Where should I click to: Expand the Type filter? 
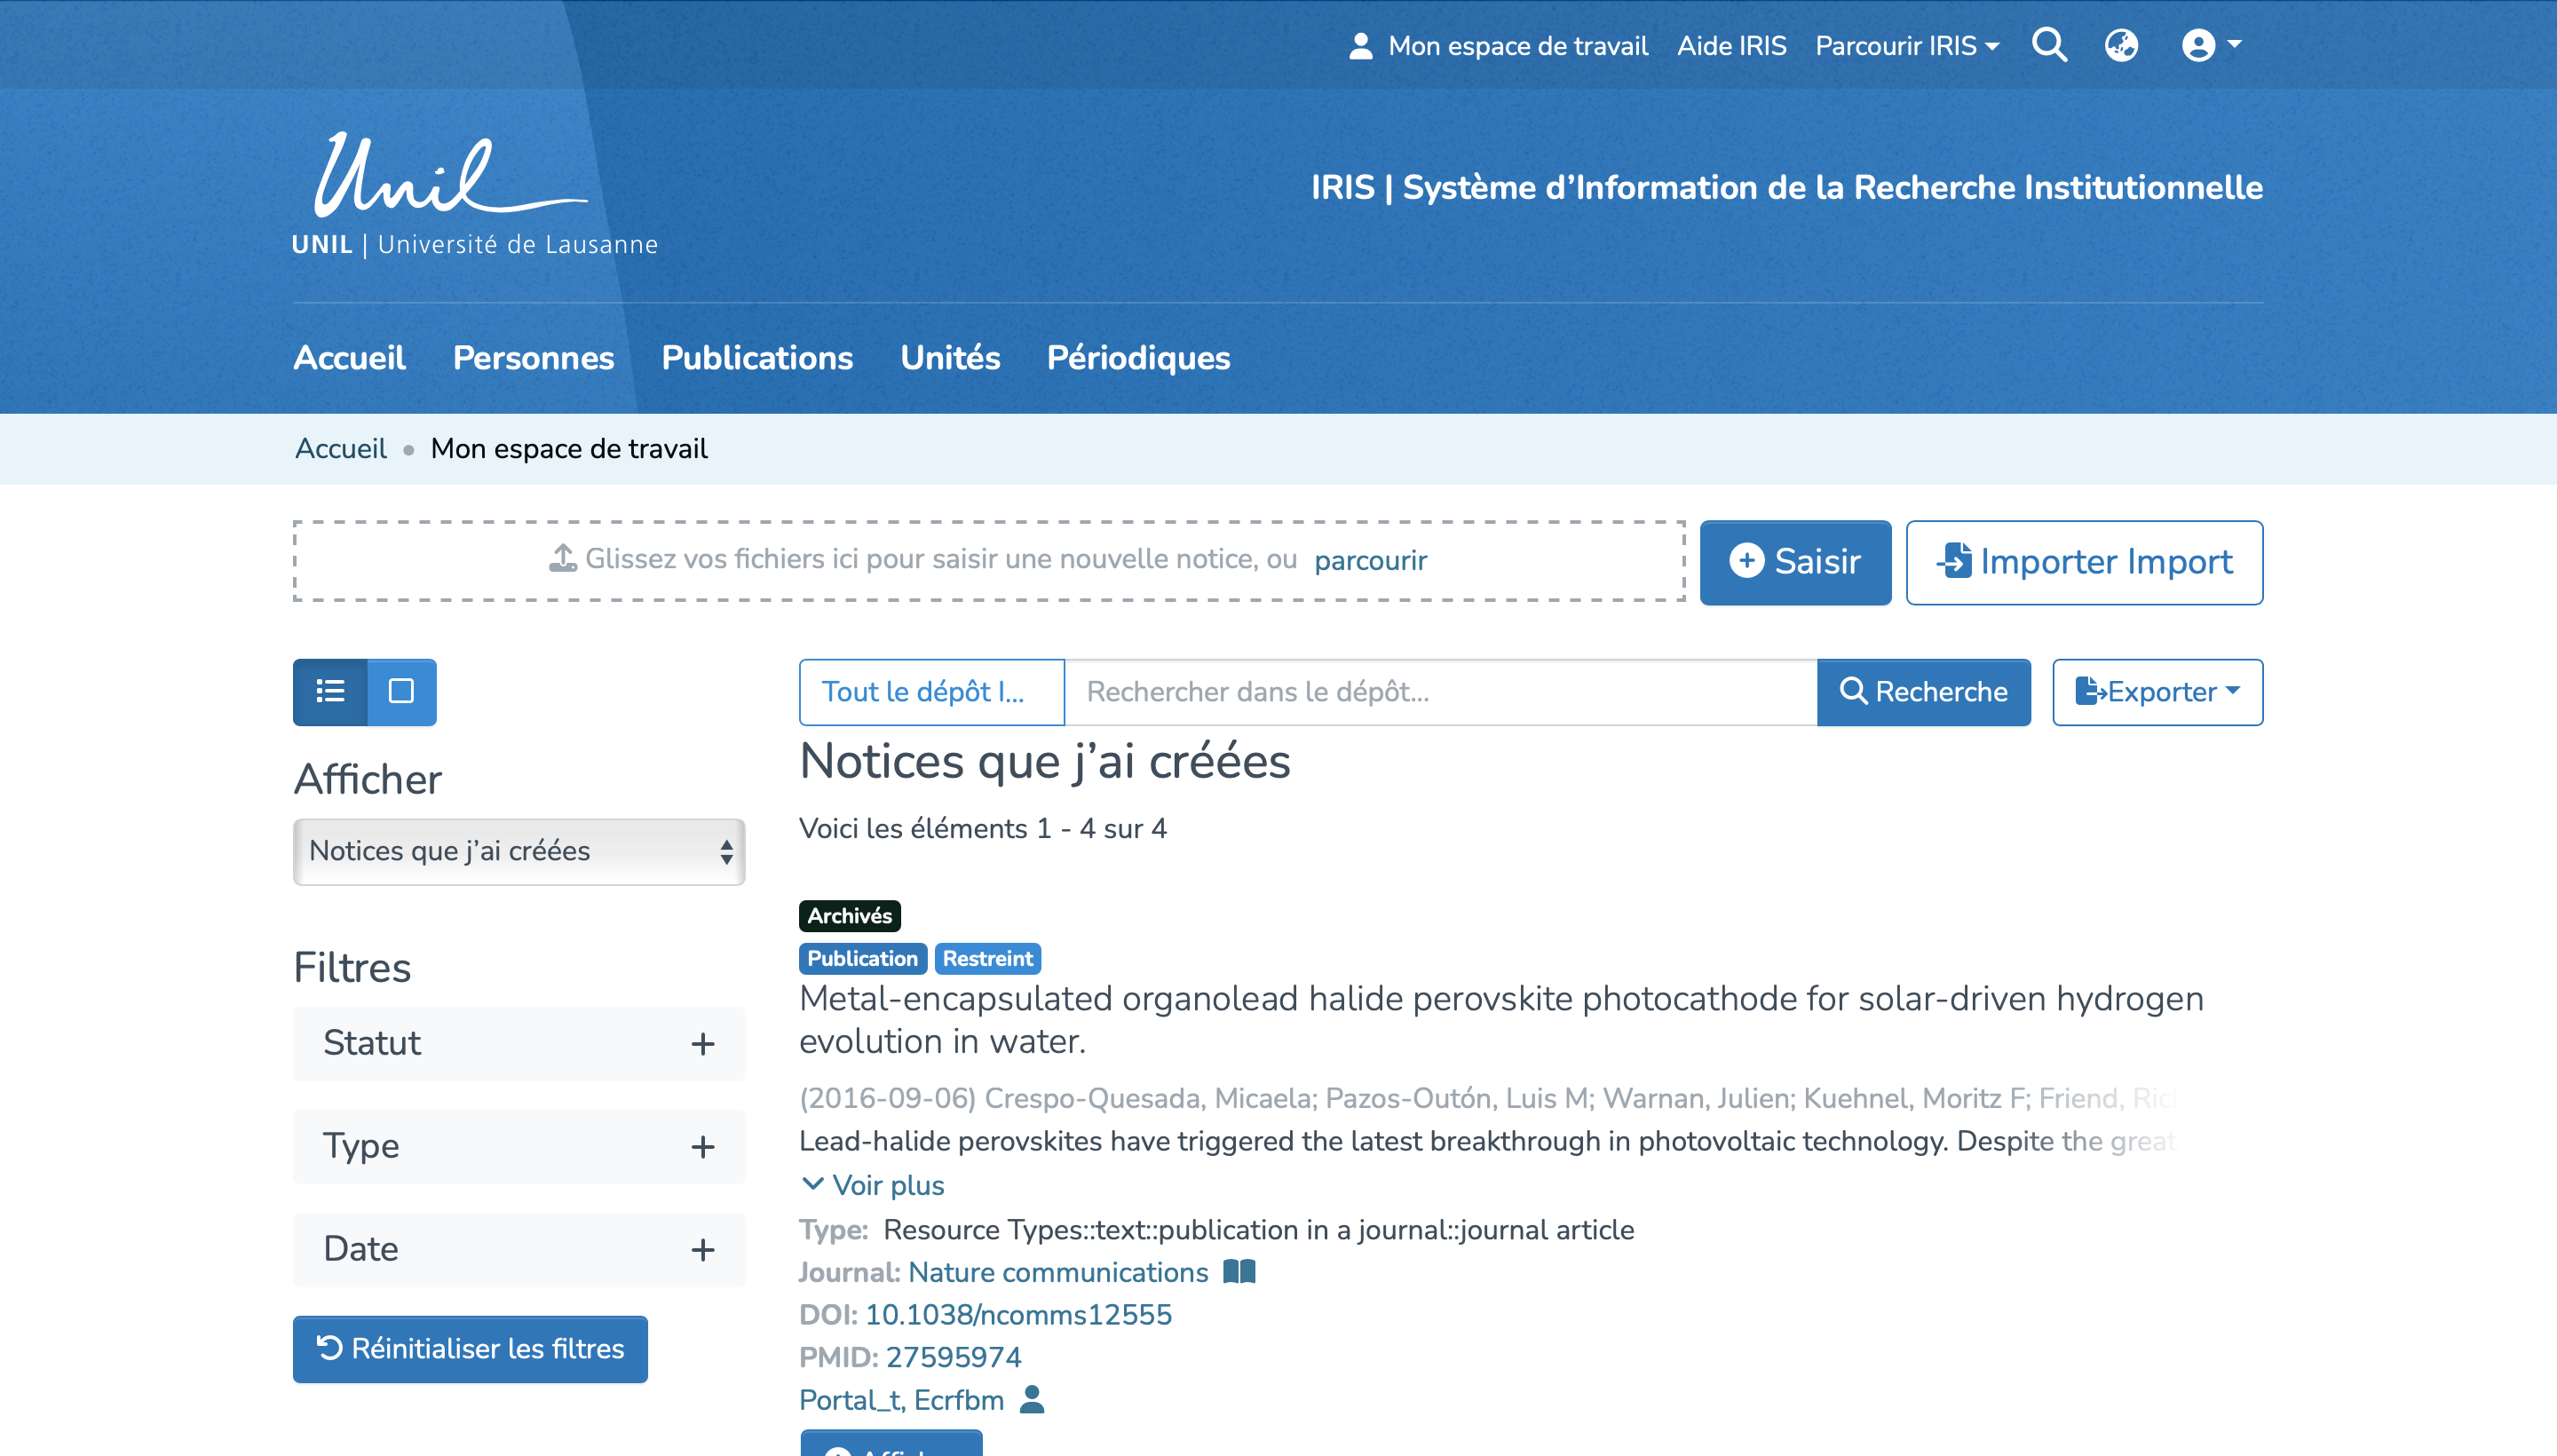518,1146
